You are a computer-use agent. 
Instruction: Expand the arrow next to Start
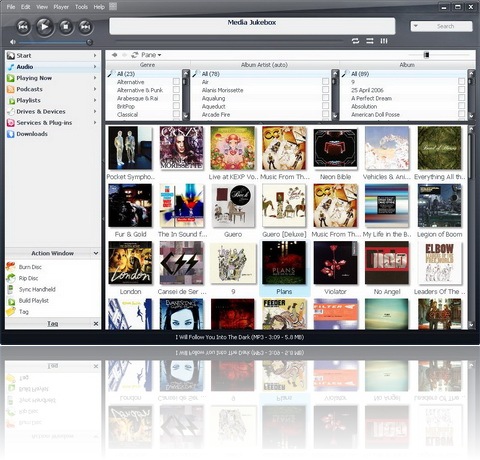click(95, 56)
